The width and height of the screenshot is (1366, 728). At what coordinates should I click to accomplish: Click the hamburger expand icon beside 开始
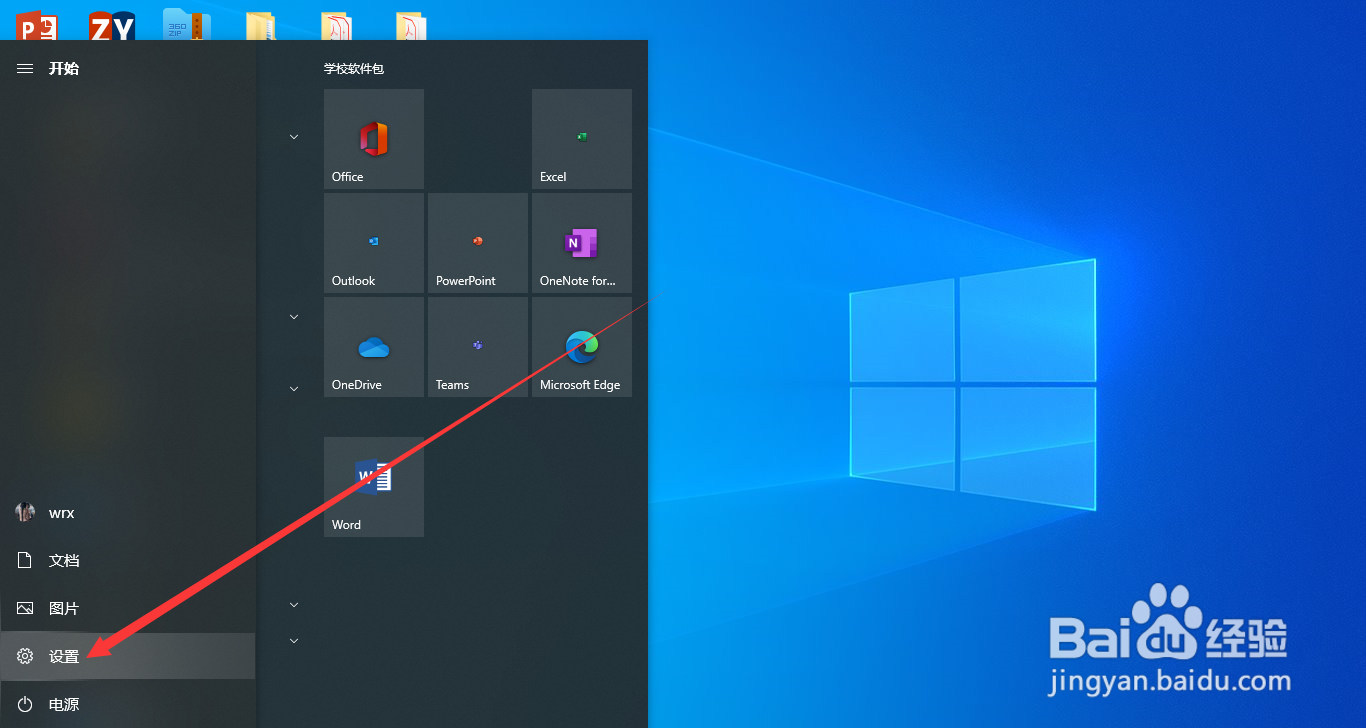coord(25,68)
